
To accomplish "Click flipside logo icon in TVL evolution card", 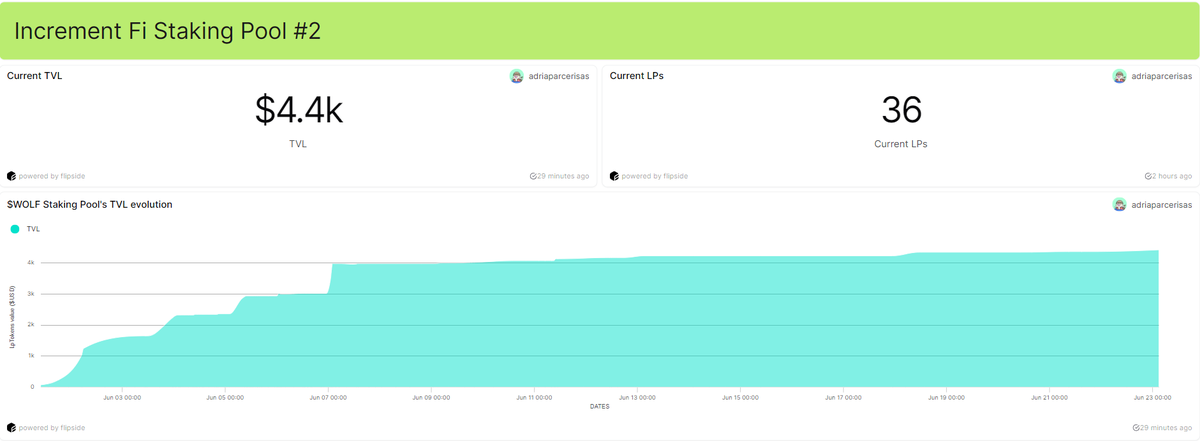I will [x=11, y=427].
